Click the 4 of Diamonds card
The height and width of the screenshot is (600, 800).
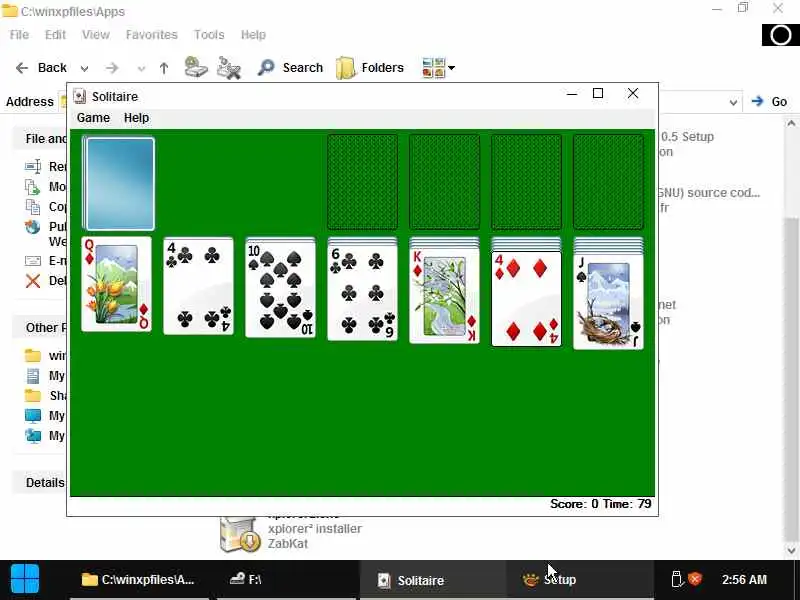[526, 299]
